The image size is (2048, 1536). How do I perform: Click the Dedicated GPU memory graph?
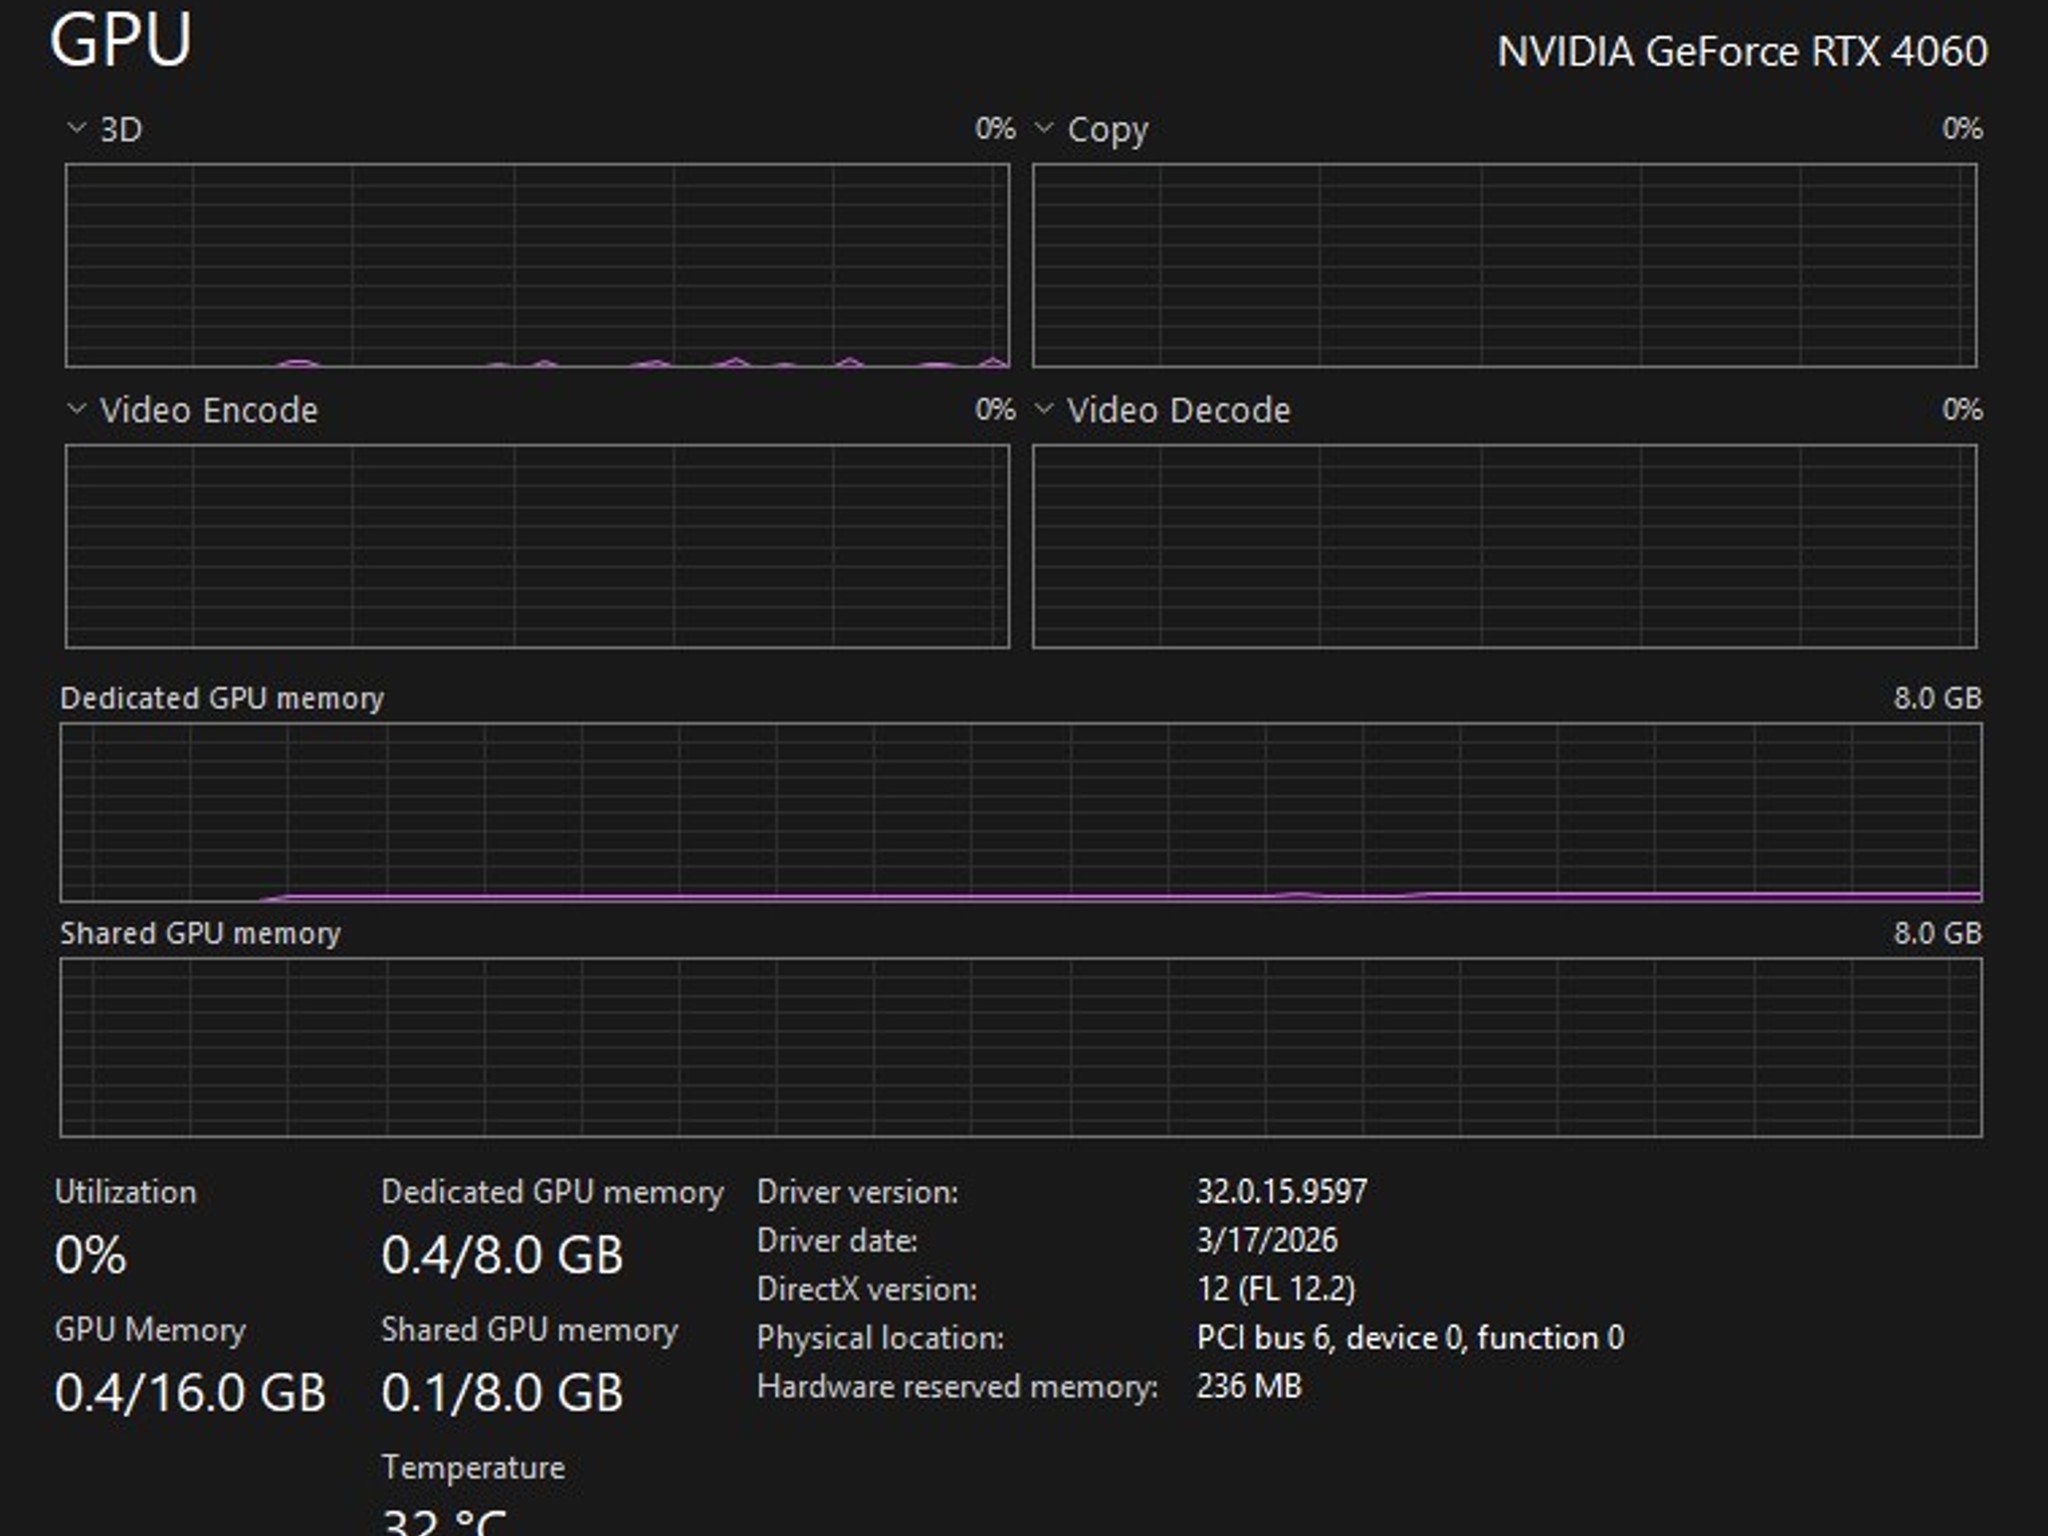click(x=1021, y=812)
